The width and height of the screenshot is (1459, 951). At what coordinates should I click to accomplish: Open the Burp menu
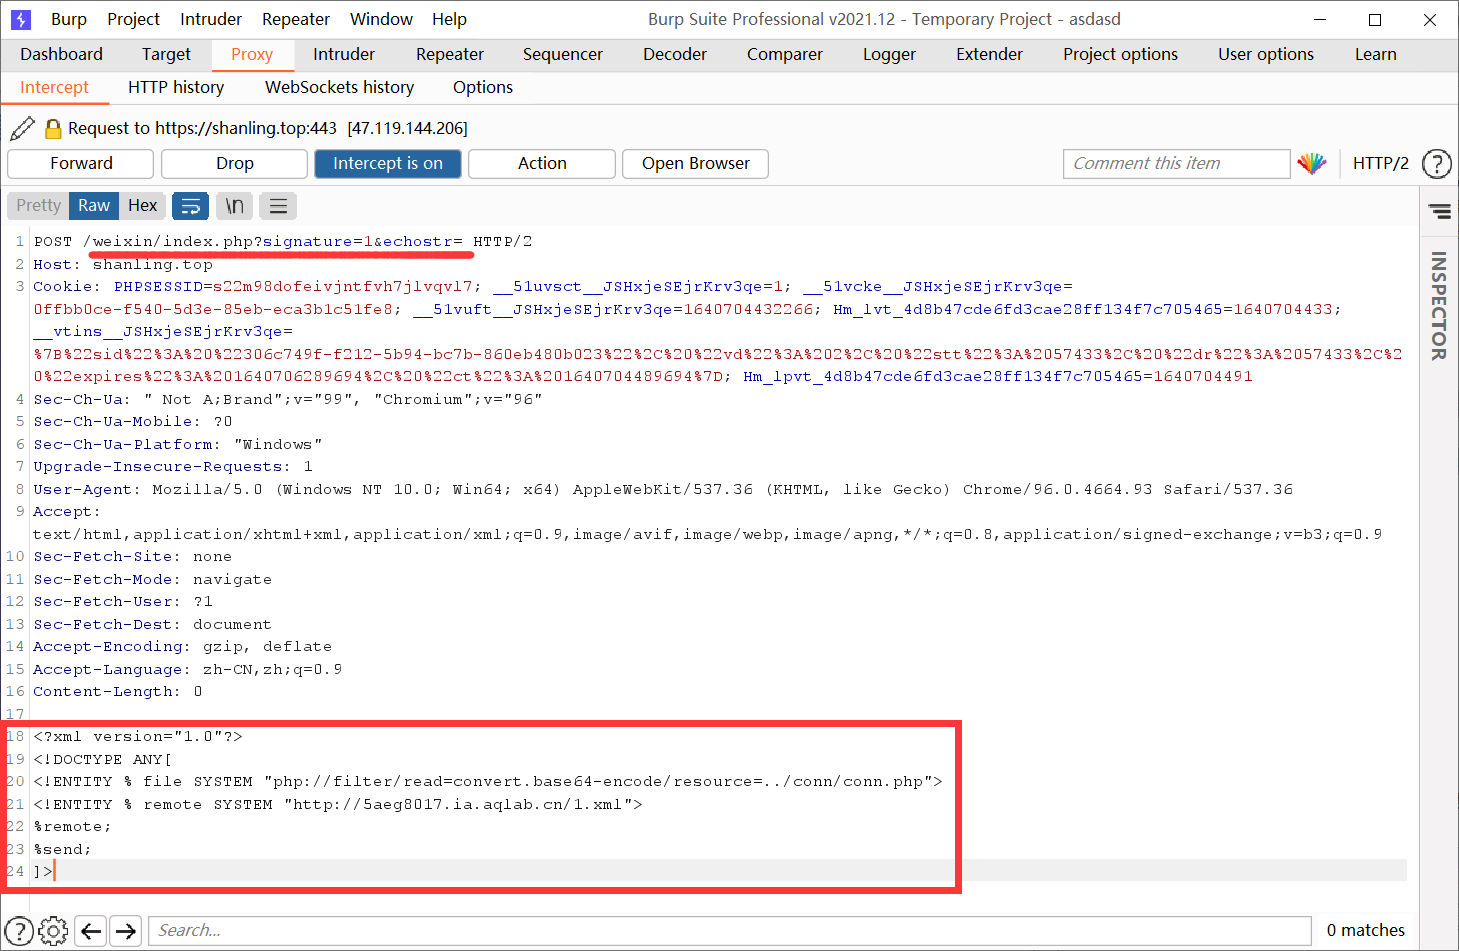[x=69, y=19]
